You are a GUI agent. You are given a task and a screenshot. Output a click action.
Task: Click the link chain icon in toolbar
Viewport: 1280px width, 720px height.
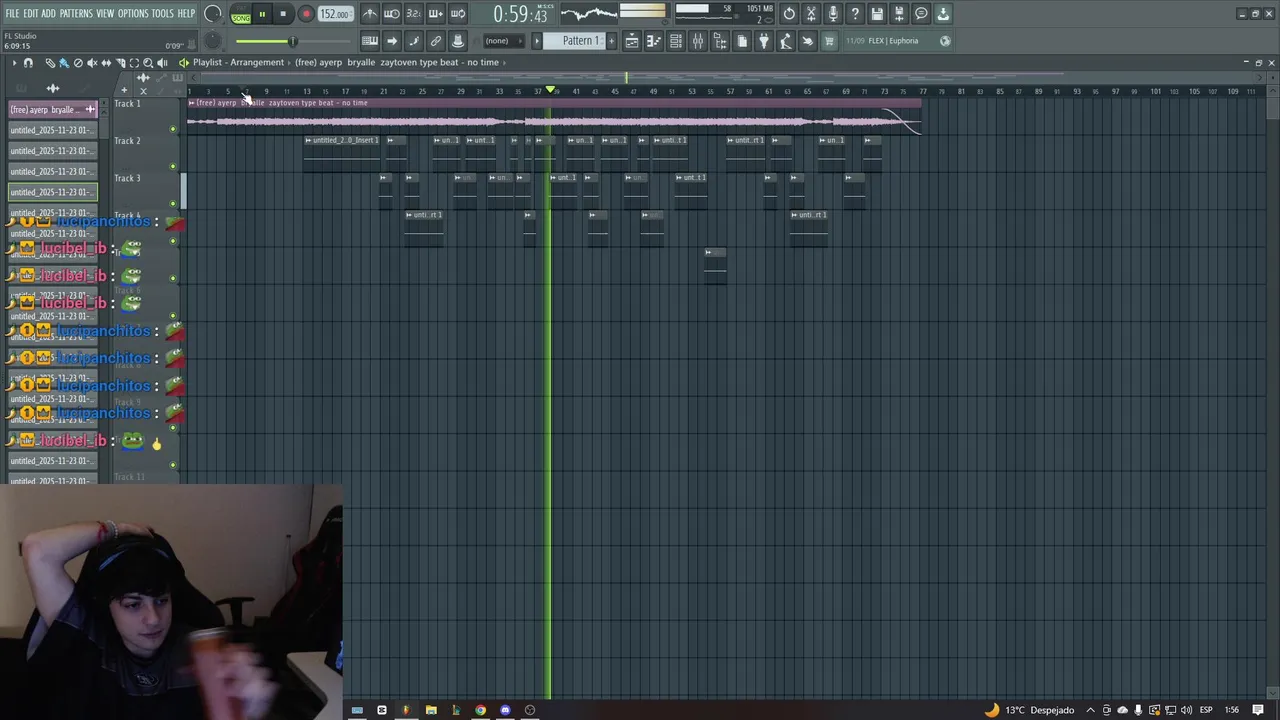436,41
